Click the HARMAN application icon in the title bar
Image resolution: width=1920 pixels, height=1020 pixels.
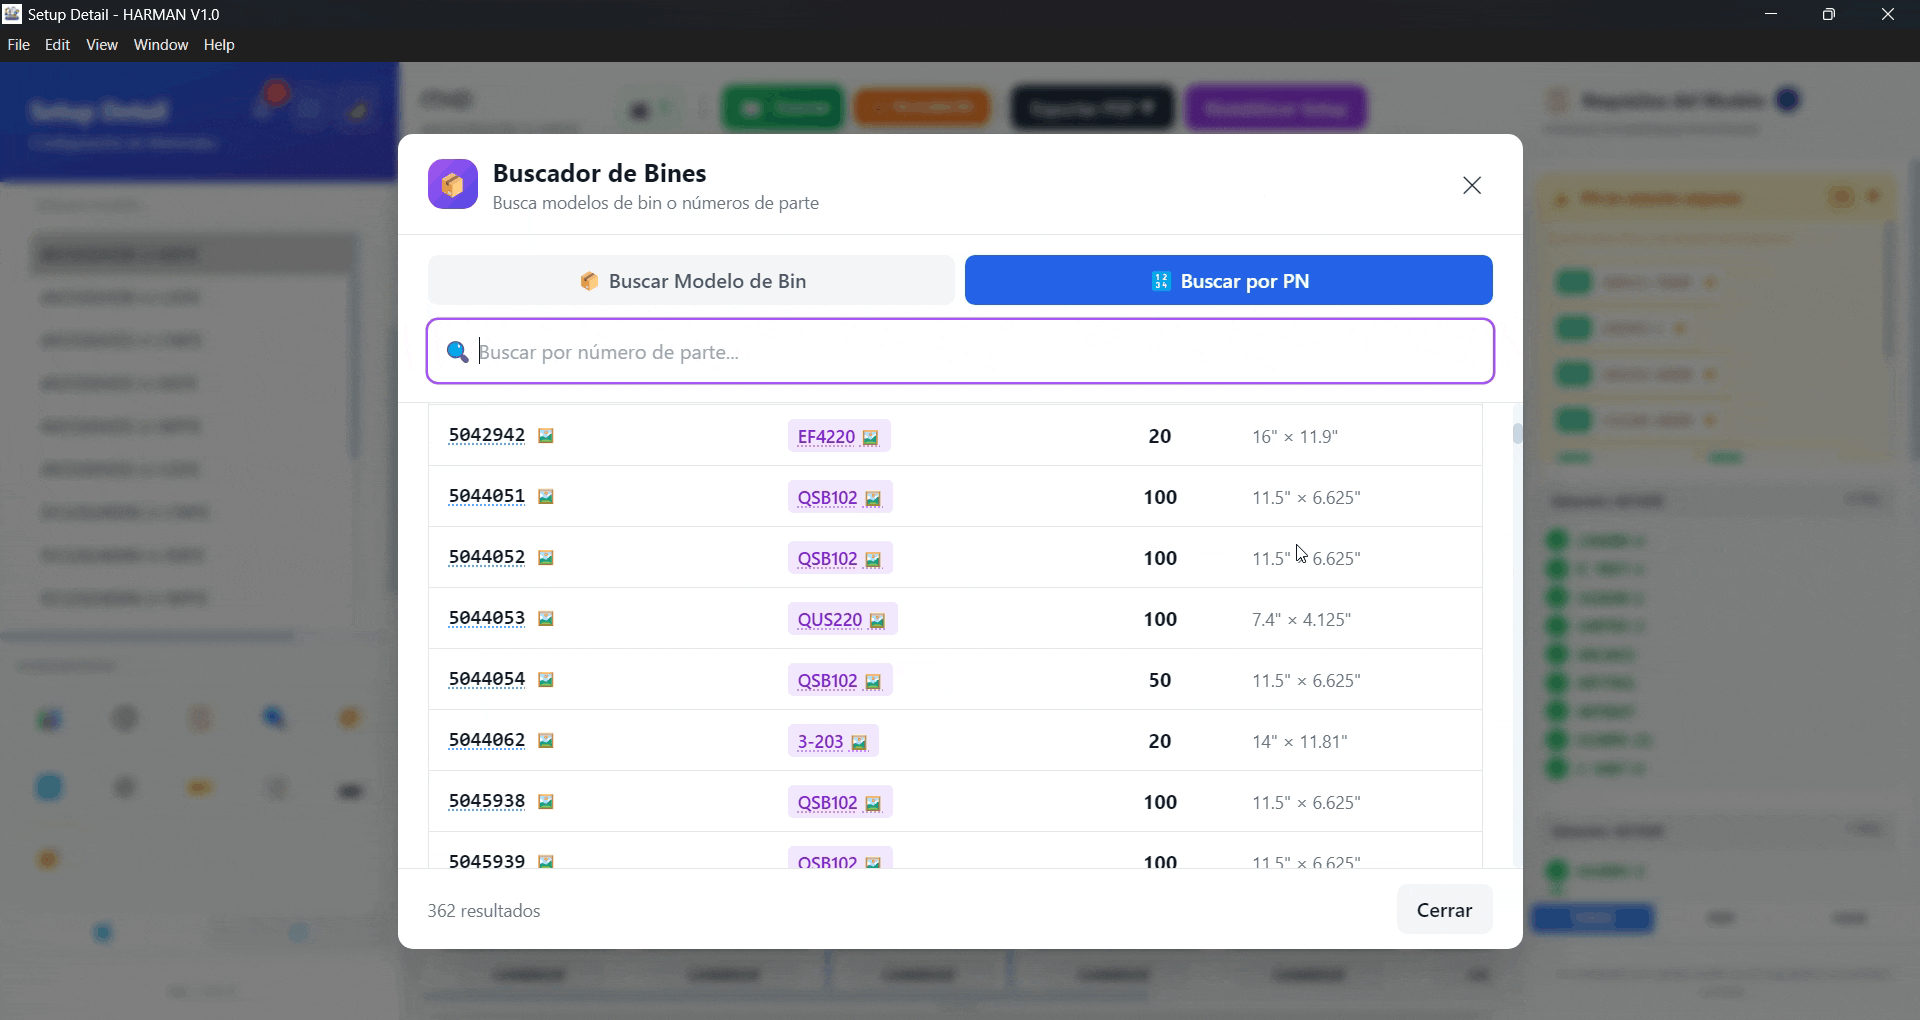click(x=12, y=13)
